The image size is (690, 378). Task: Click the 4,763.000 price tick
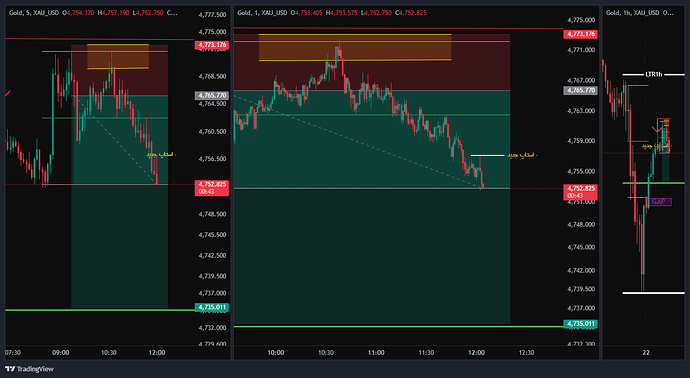[581, 111]
